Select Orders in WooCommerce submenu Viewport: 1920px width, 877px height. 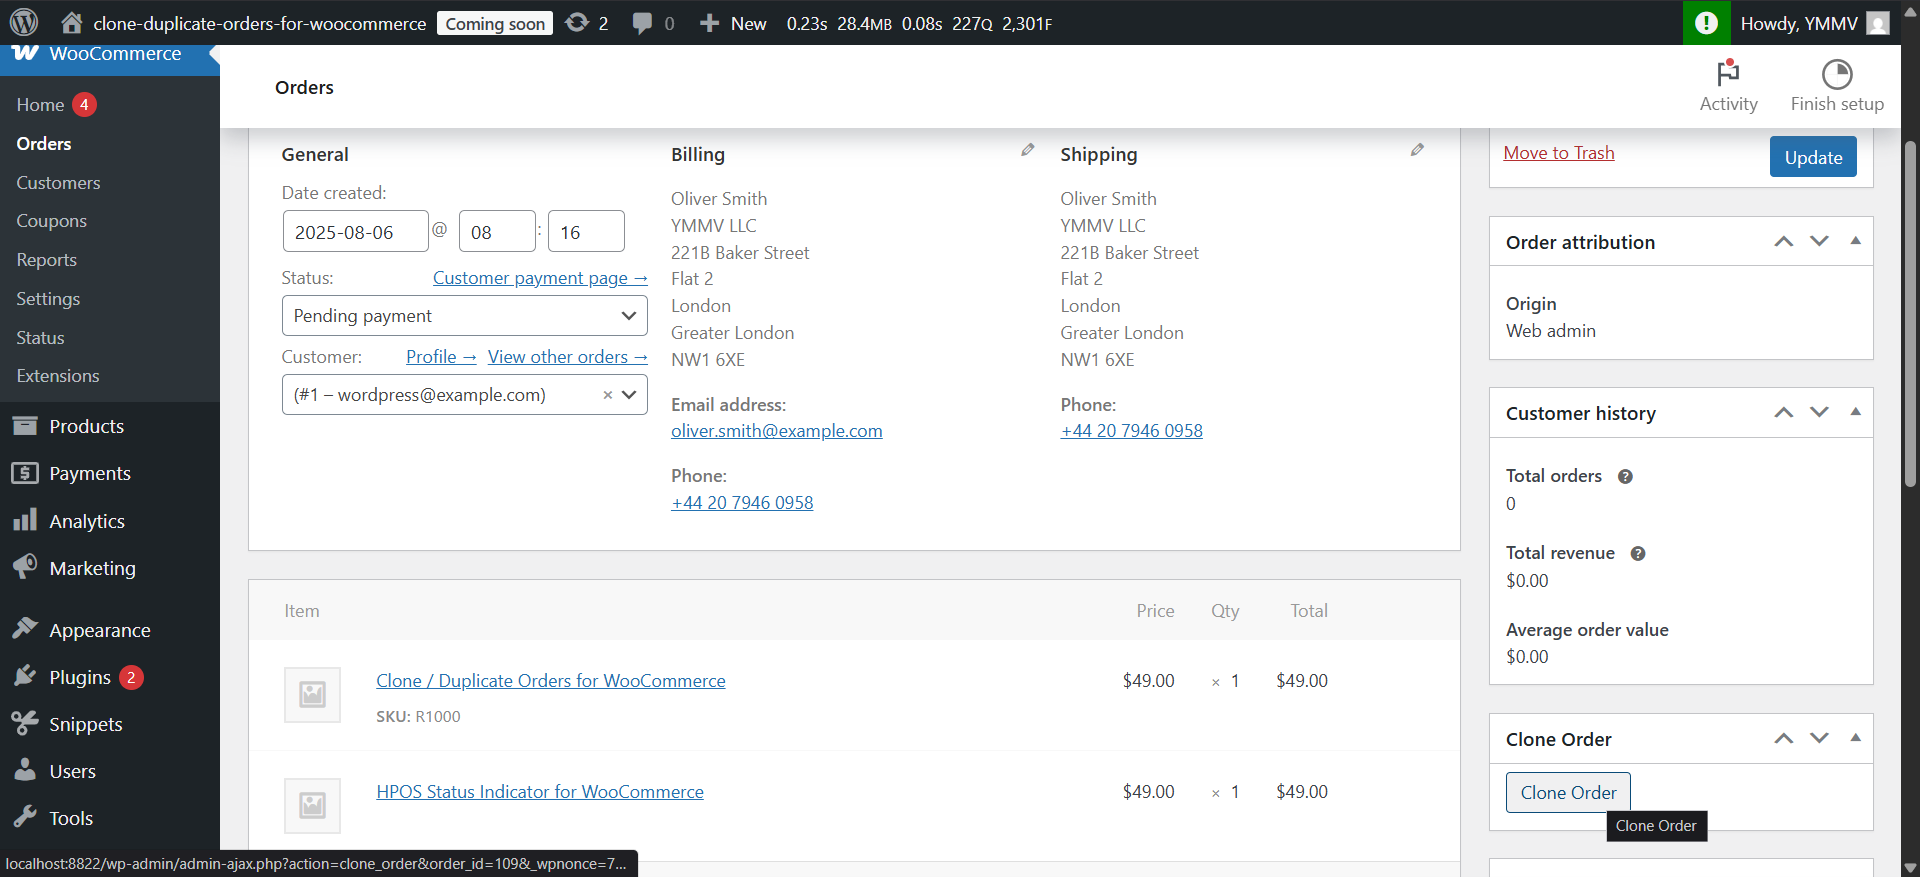click(44, 144)
